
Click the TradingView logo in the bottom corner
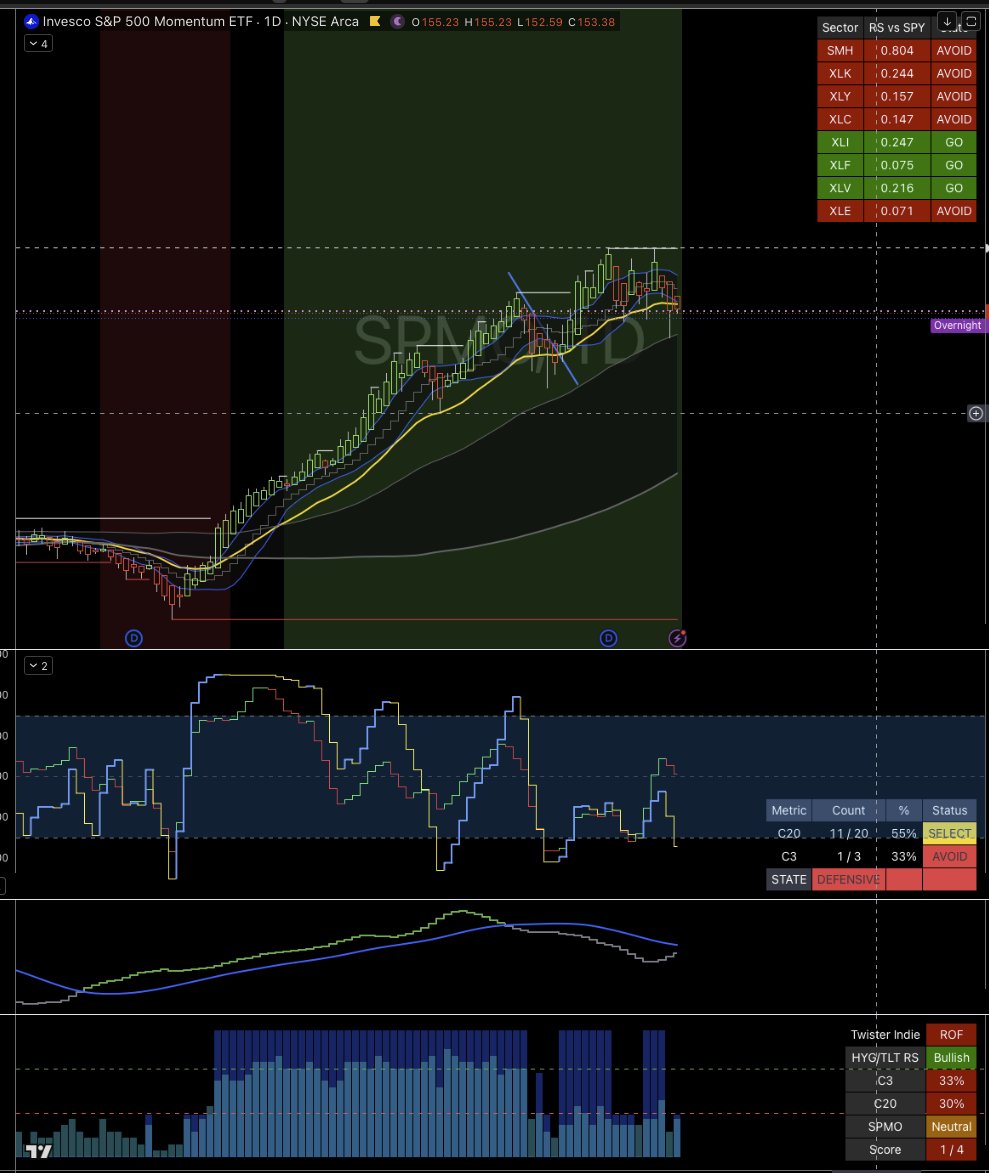tap(39, 1152)
